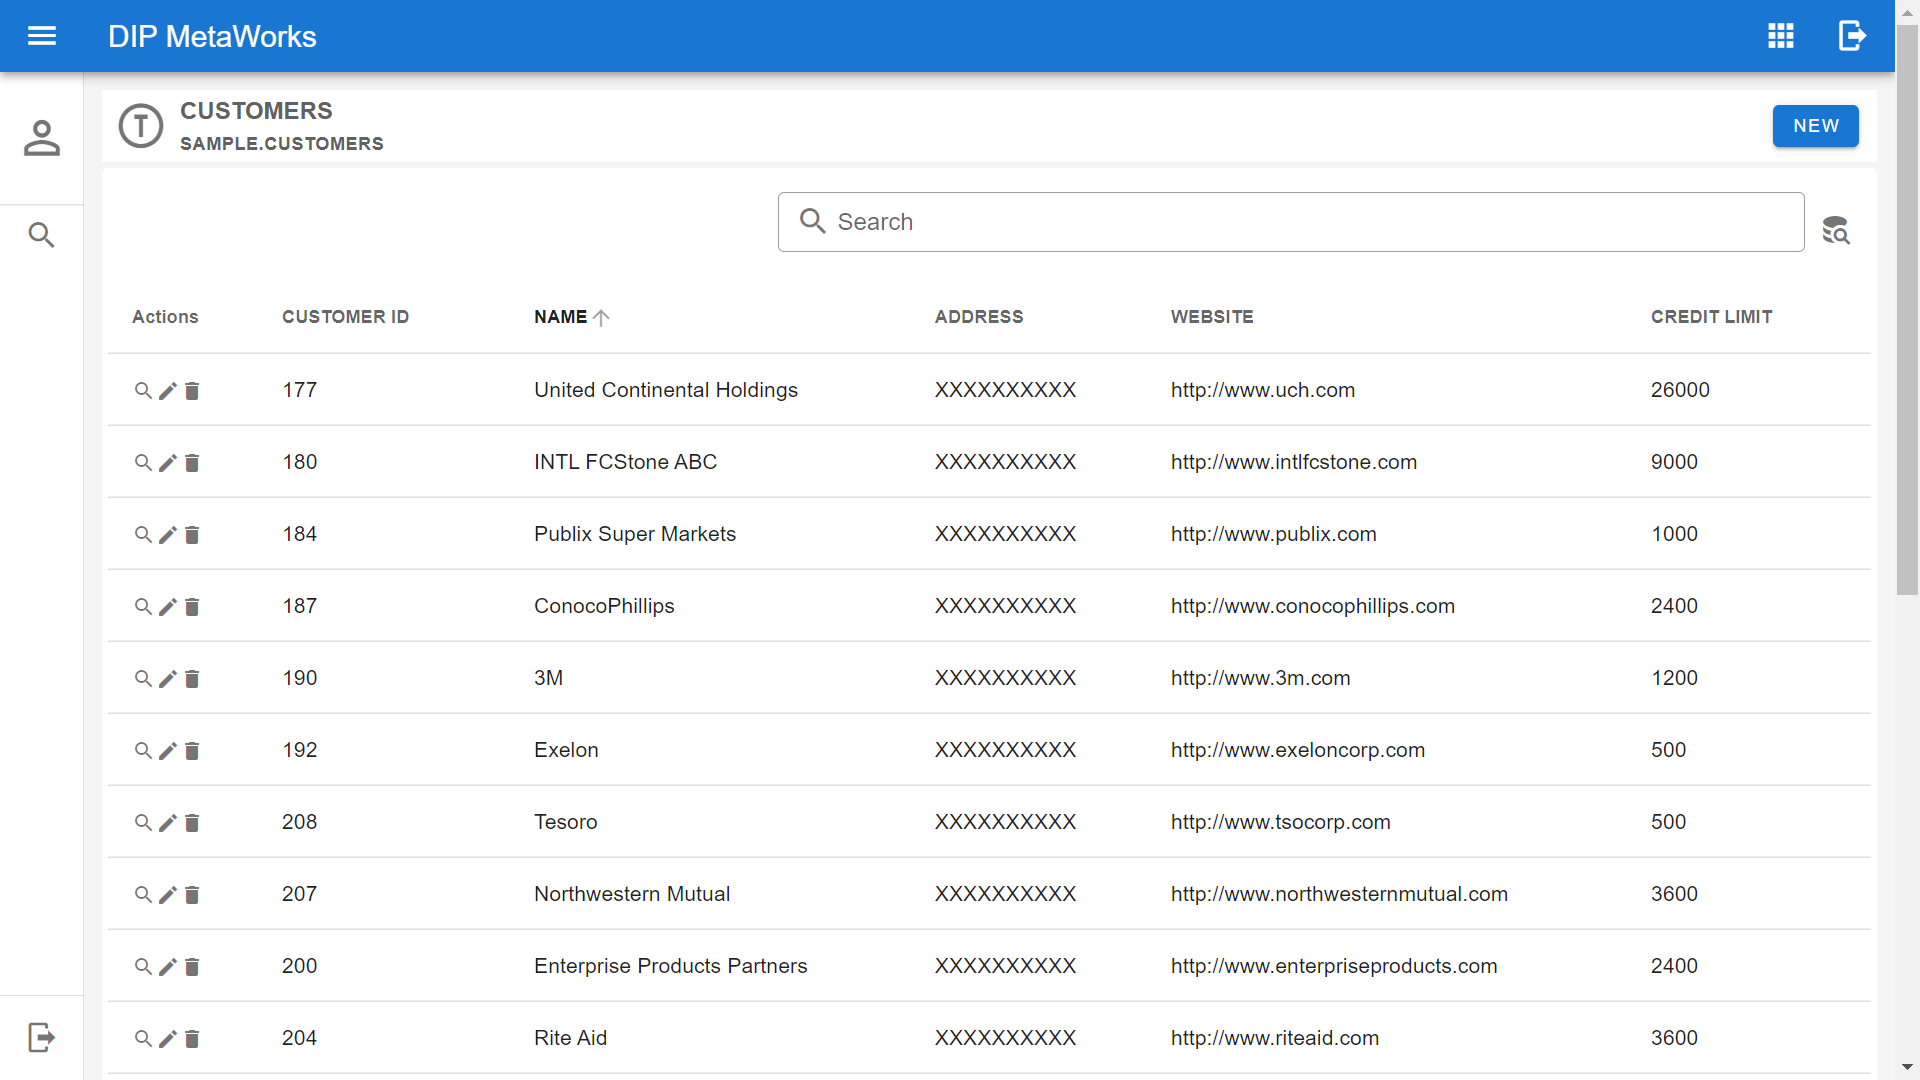Viewport: 1920px width, 1080px height.
Task: Delete the Northwestern Mutual row
Action: [x=192, y=894]
